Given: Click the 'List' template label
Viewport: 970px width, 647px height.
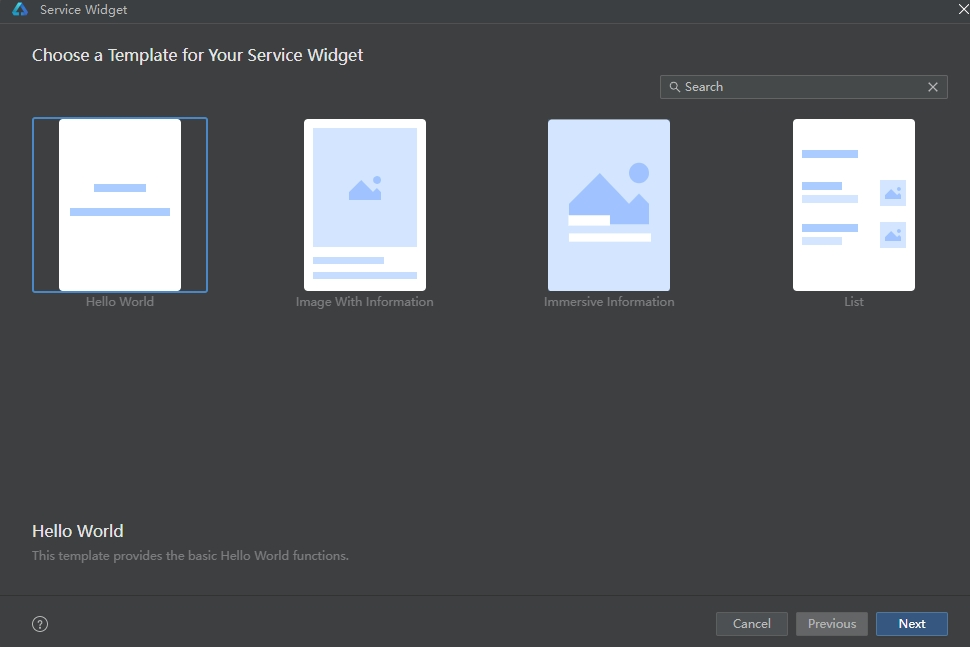Looking at the screenshot, I should tap(854, 302).
